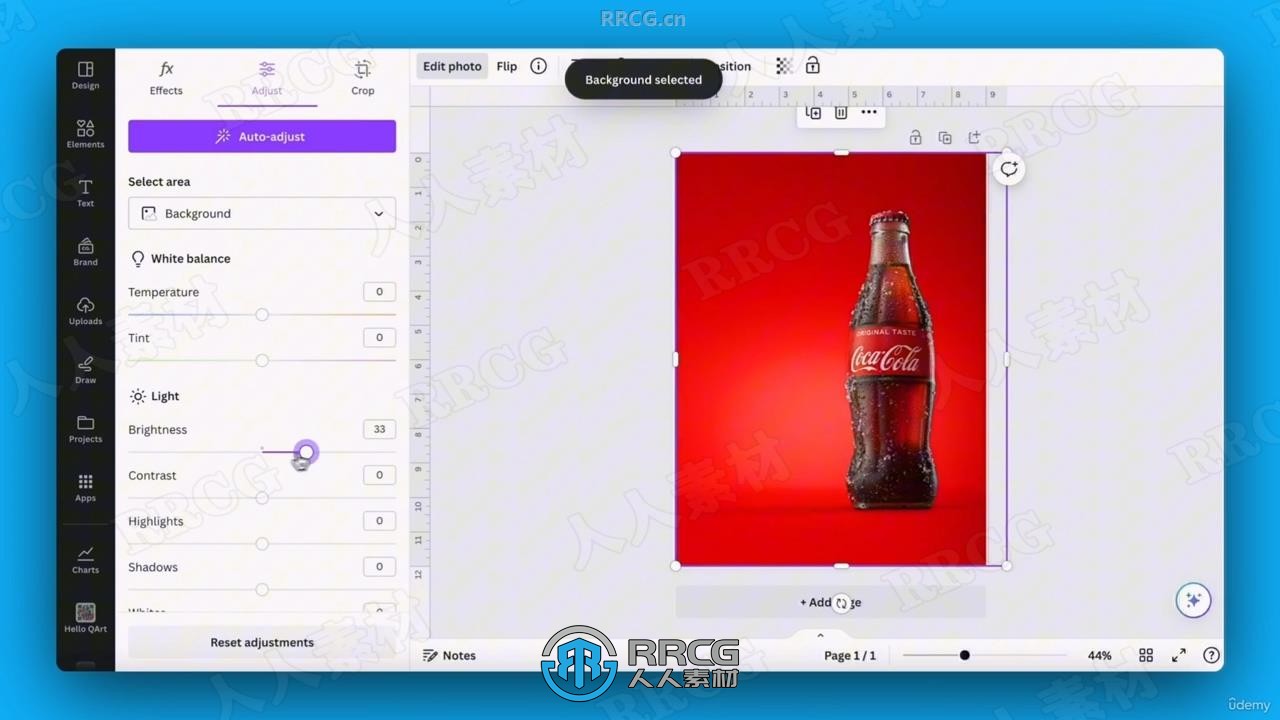Viewport: 1280px width, 720px height.
Task: Click the comment bubble icon beside the image
Action: [1009, 169]
